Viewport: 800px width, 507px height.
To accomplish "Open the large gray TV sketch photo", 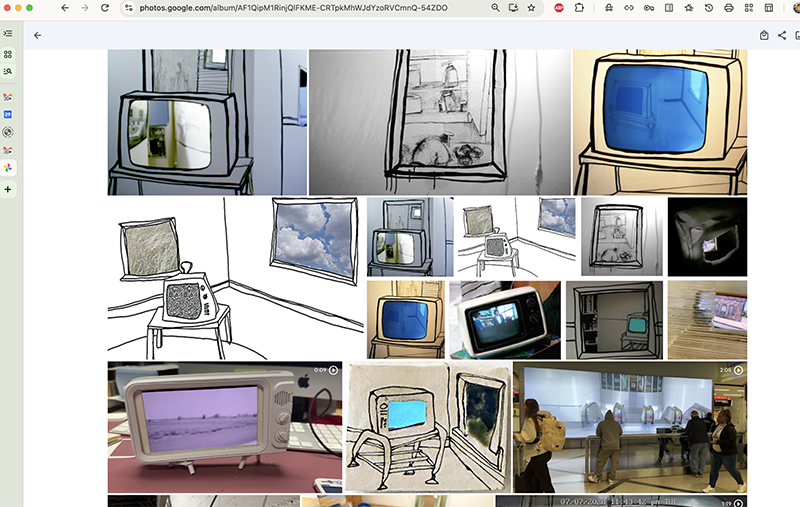I will pyautogui.click(x=207, y=122).
